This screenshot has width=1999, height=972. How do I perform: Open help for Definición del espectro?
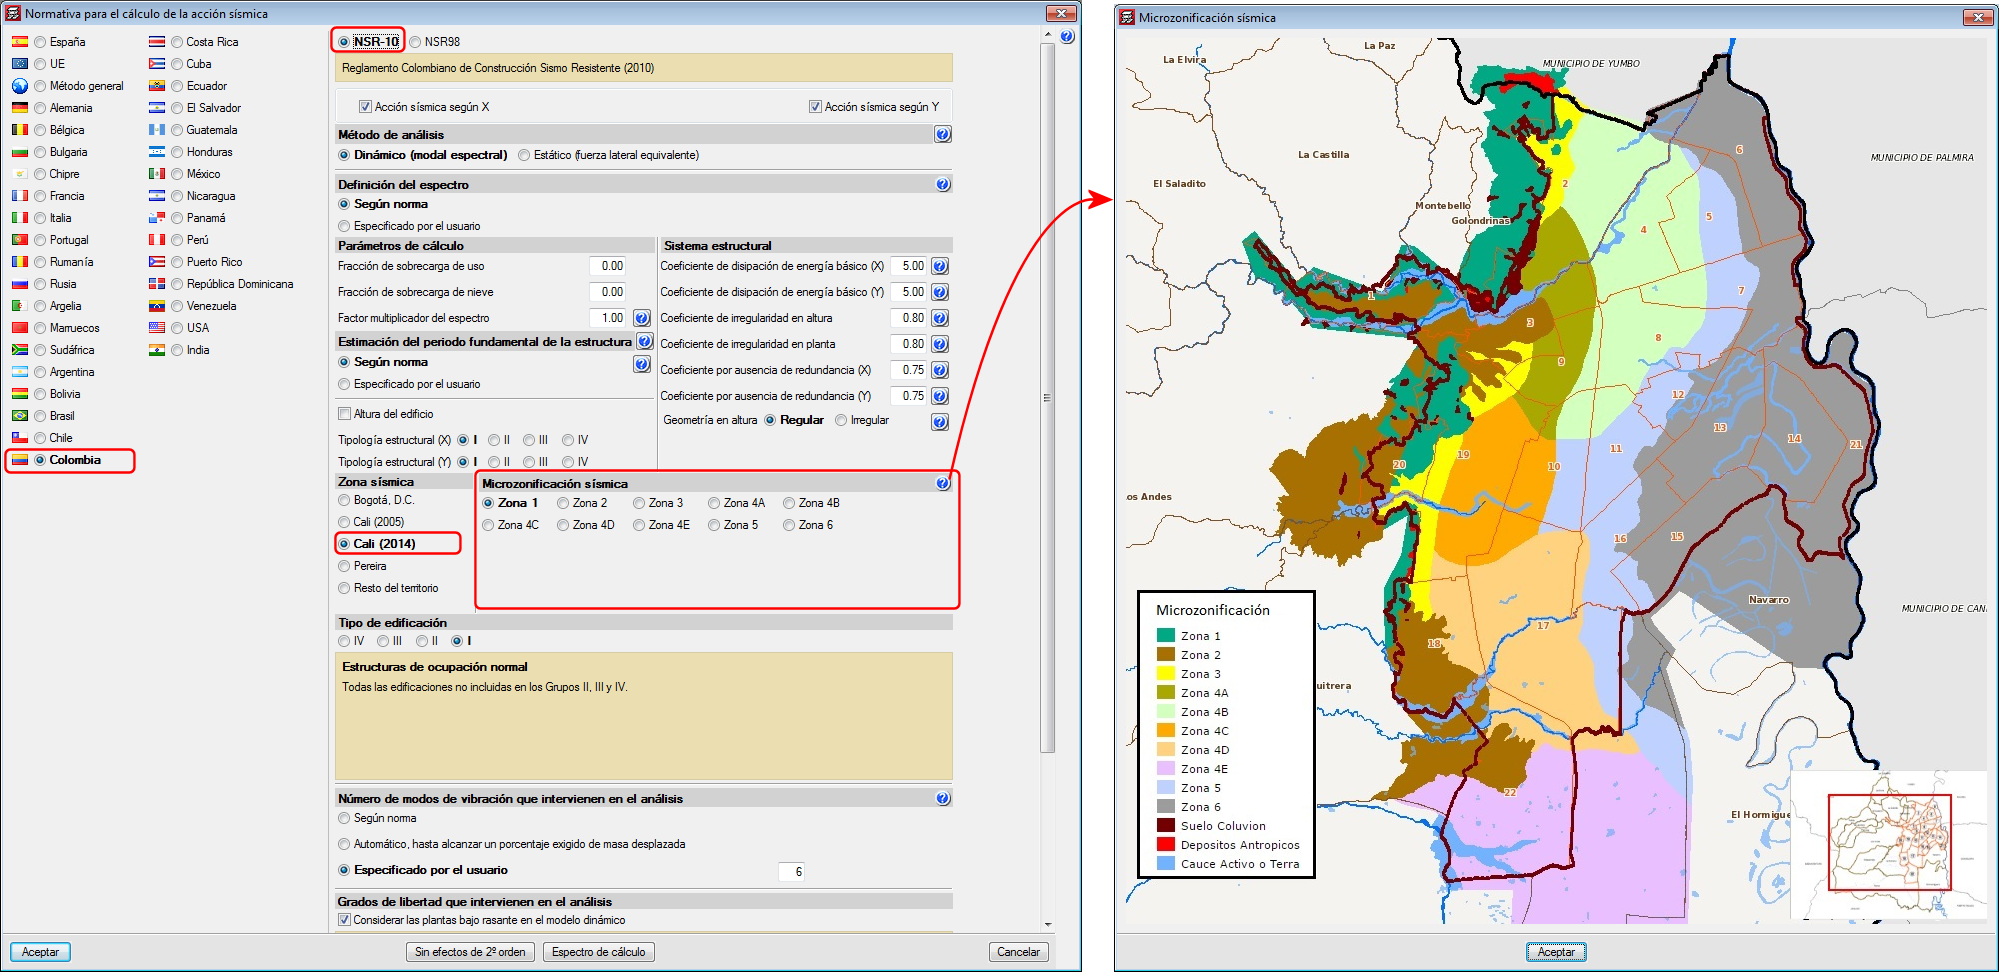point(942,184)
